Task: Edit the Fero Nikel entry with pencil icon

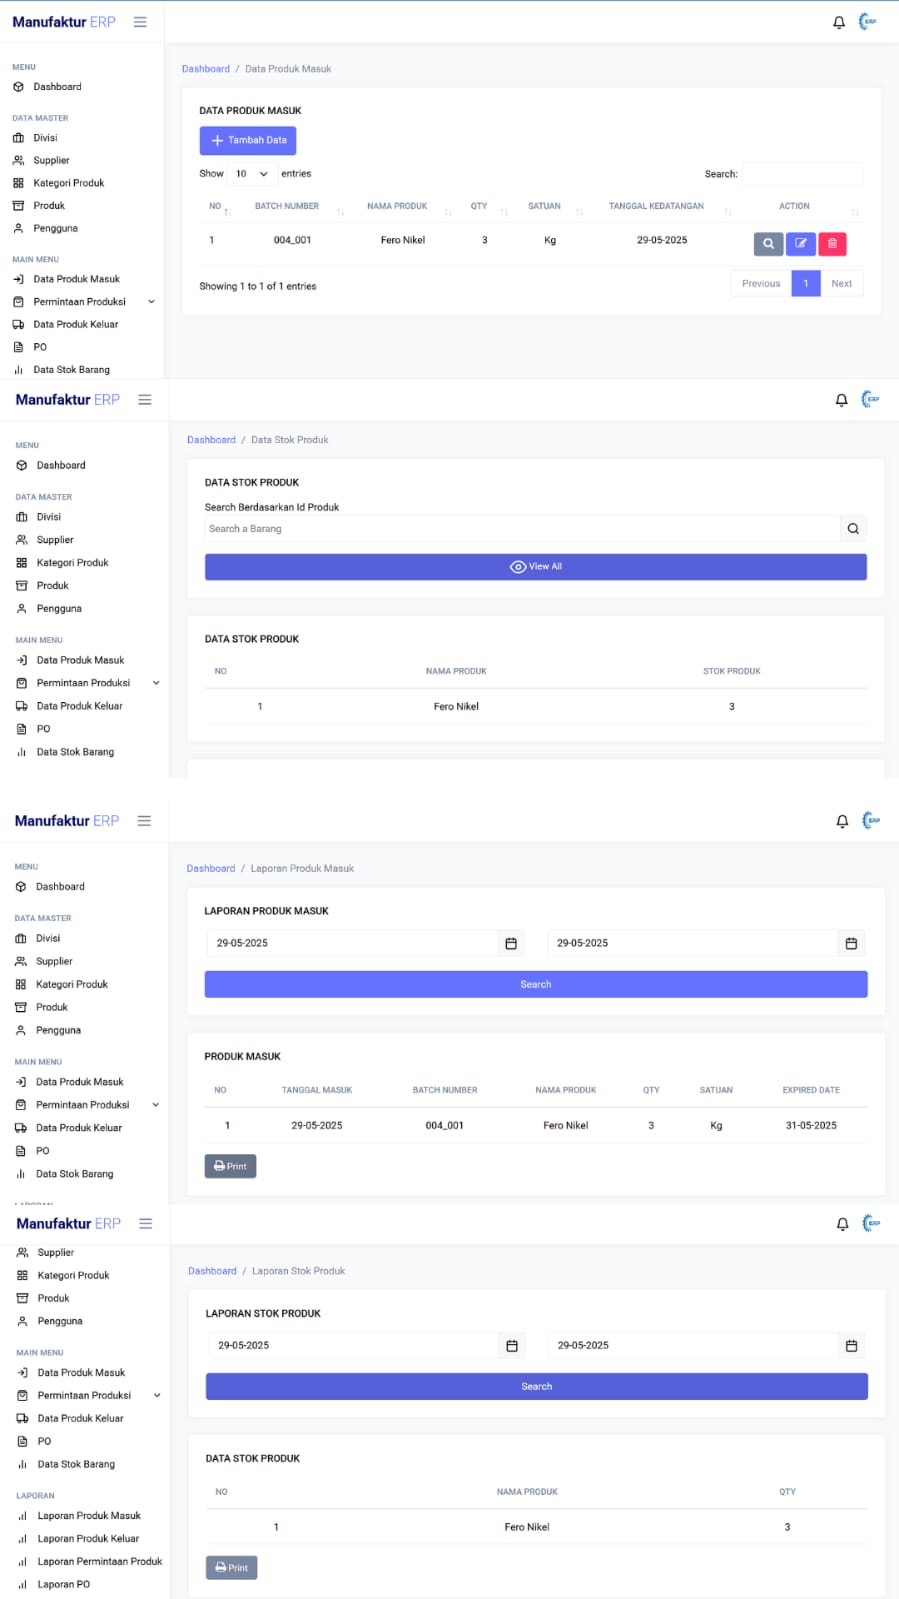Action: point(801,243)
